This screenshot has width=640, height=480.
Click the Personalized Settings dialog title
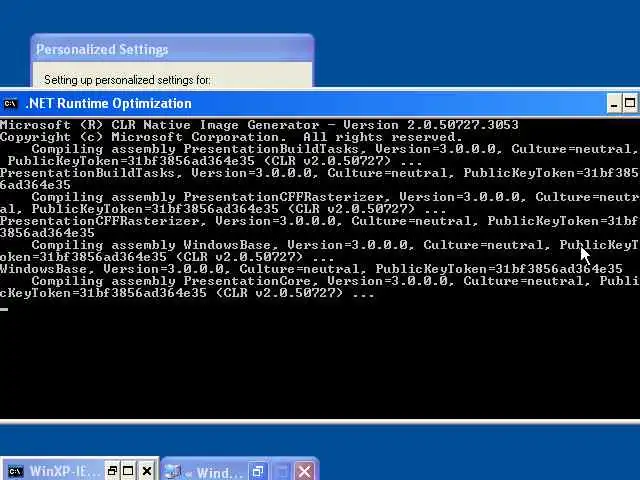point(102,49)
